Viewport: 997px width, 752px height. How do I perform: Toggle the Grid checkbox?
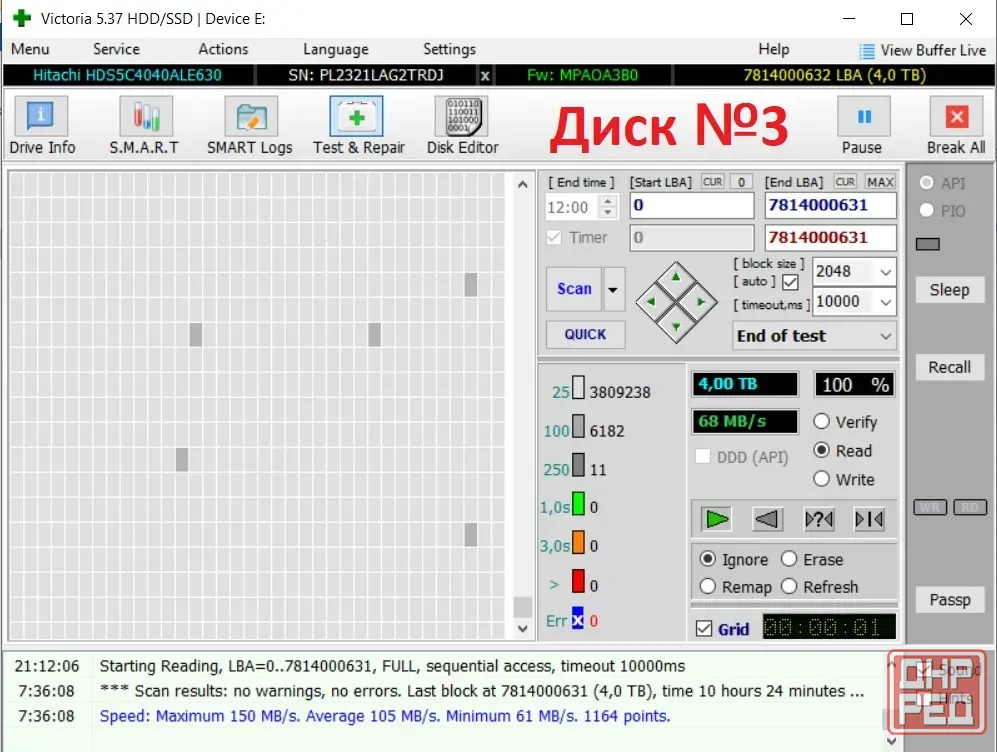click(x=704, y=629)
